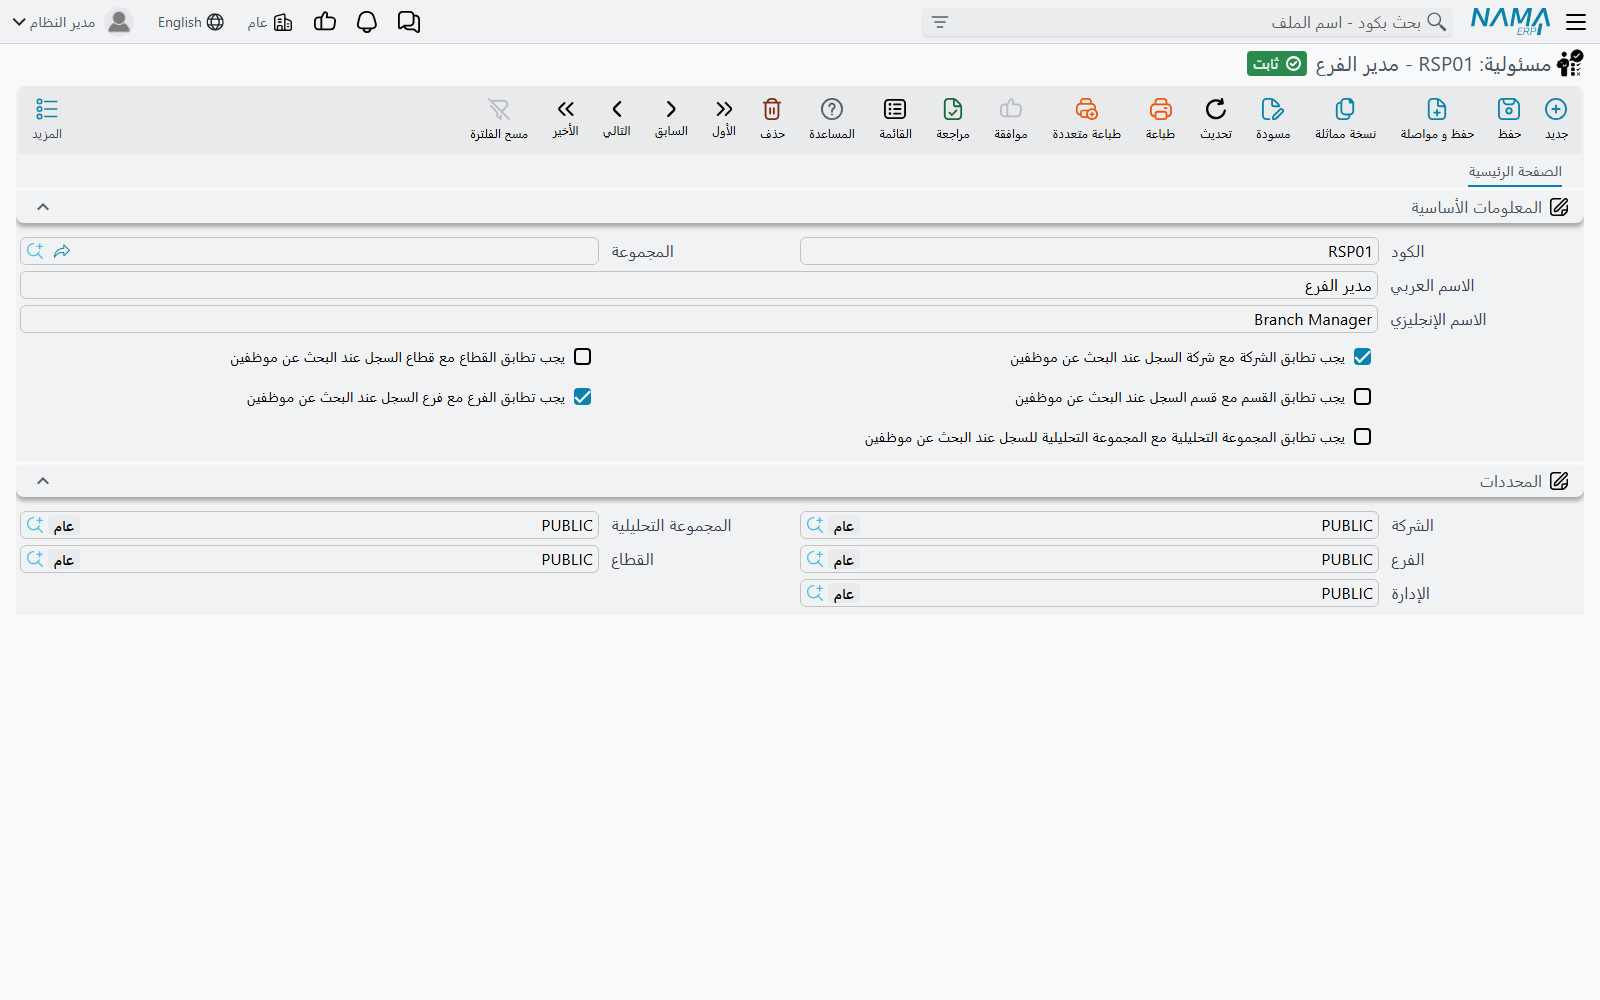The width and height of the screenshot is (1600, 1000).
Task: Open the chat messages icon
Action: [x=409, y=22]
